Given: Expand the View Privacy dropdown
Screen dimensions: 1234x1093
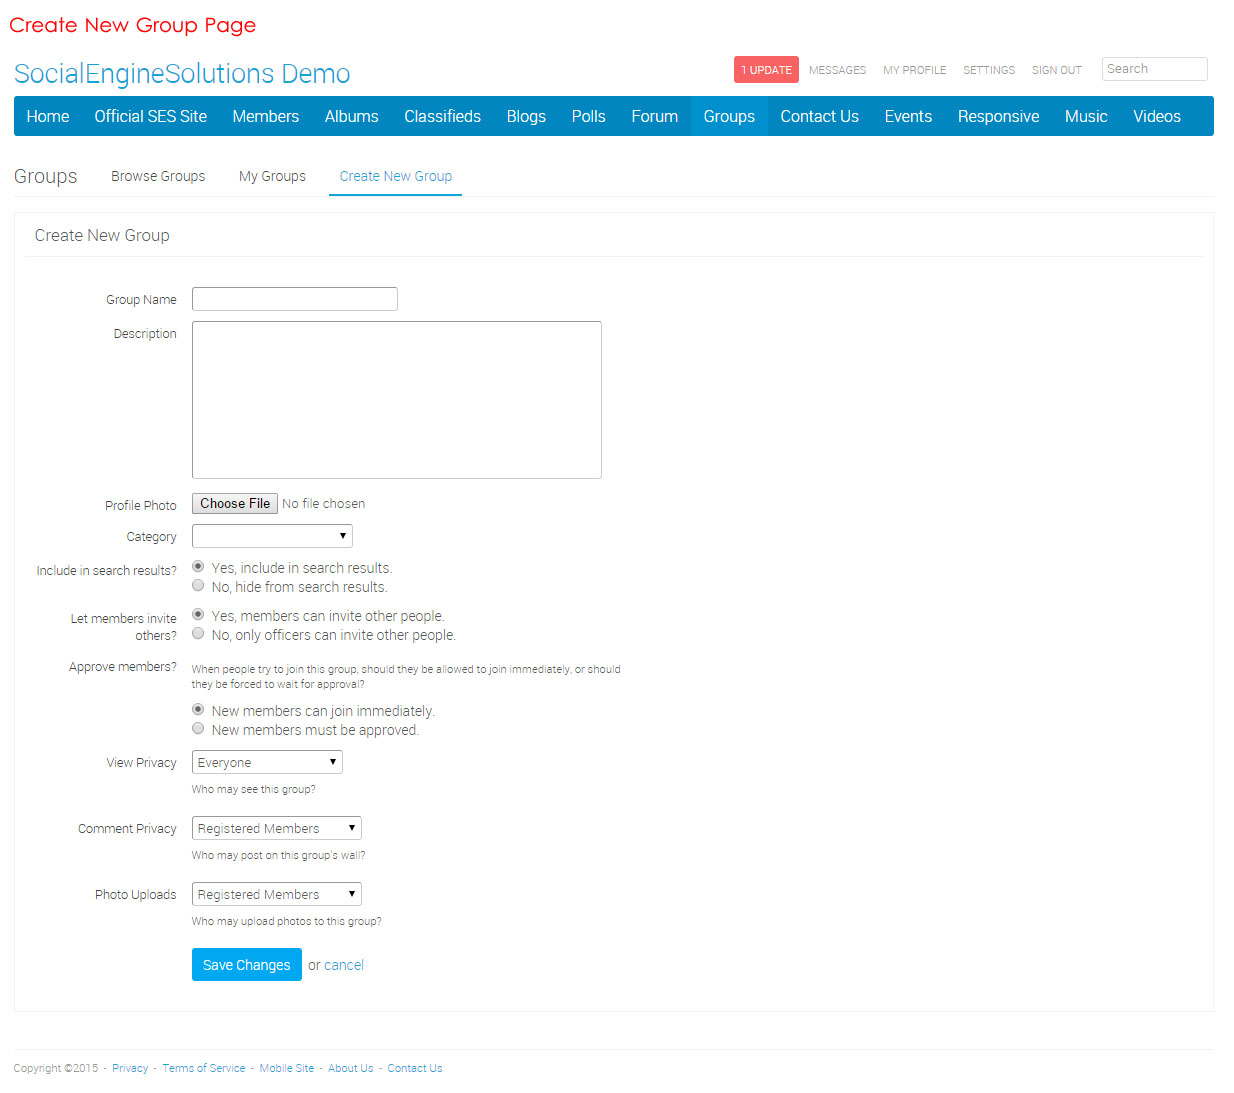Looking at the screenshot, I should [267, 762].
